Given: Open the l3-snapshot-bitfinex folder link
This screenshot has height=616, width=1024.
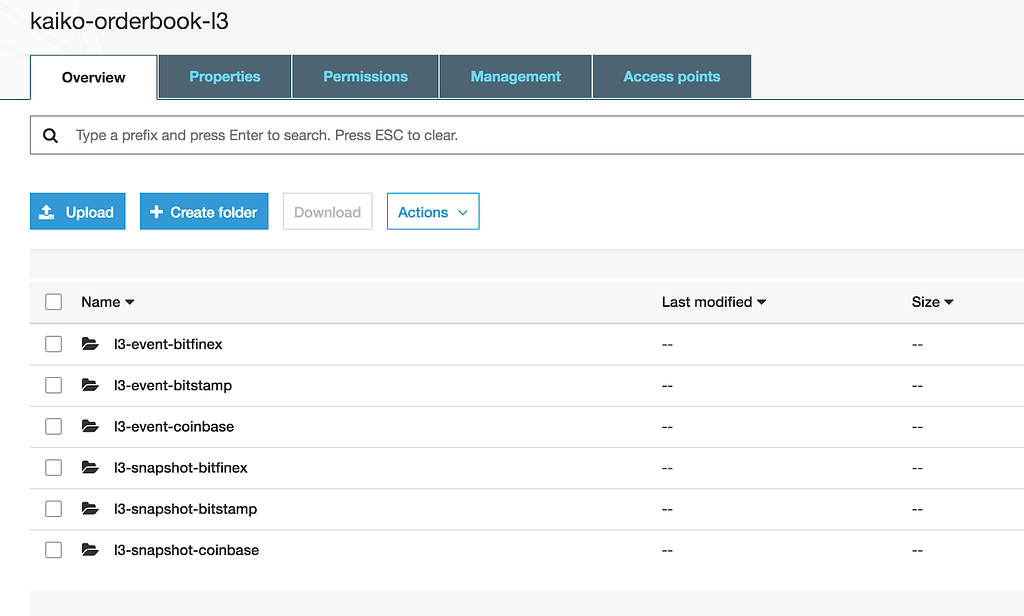Looking at the screenshot, I should coord(180,468).
